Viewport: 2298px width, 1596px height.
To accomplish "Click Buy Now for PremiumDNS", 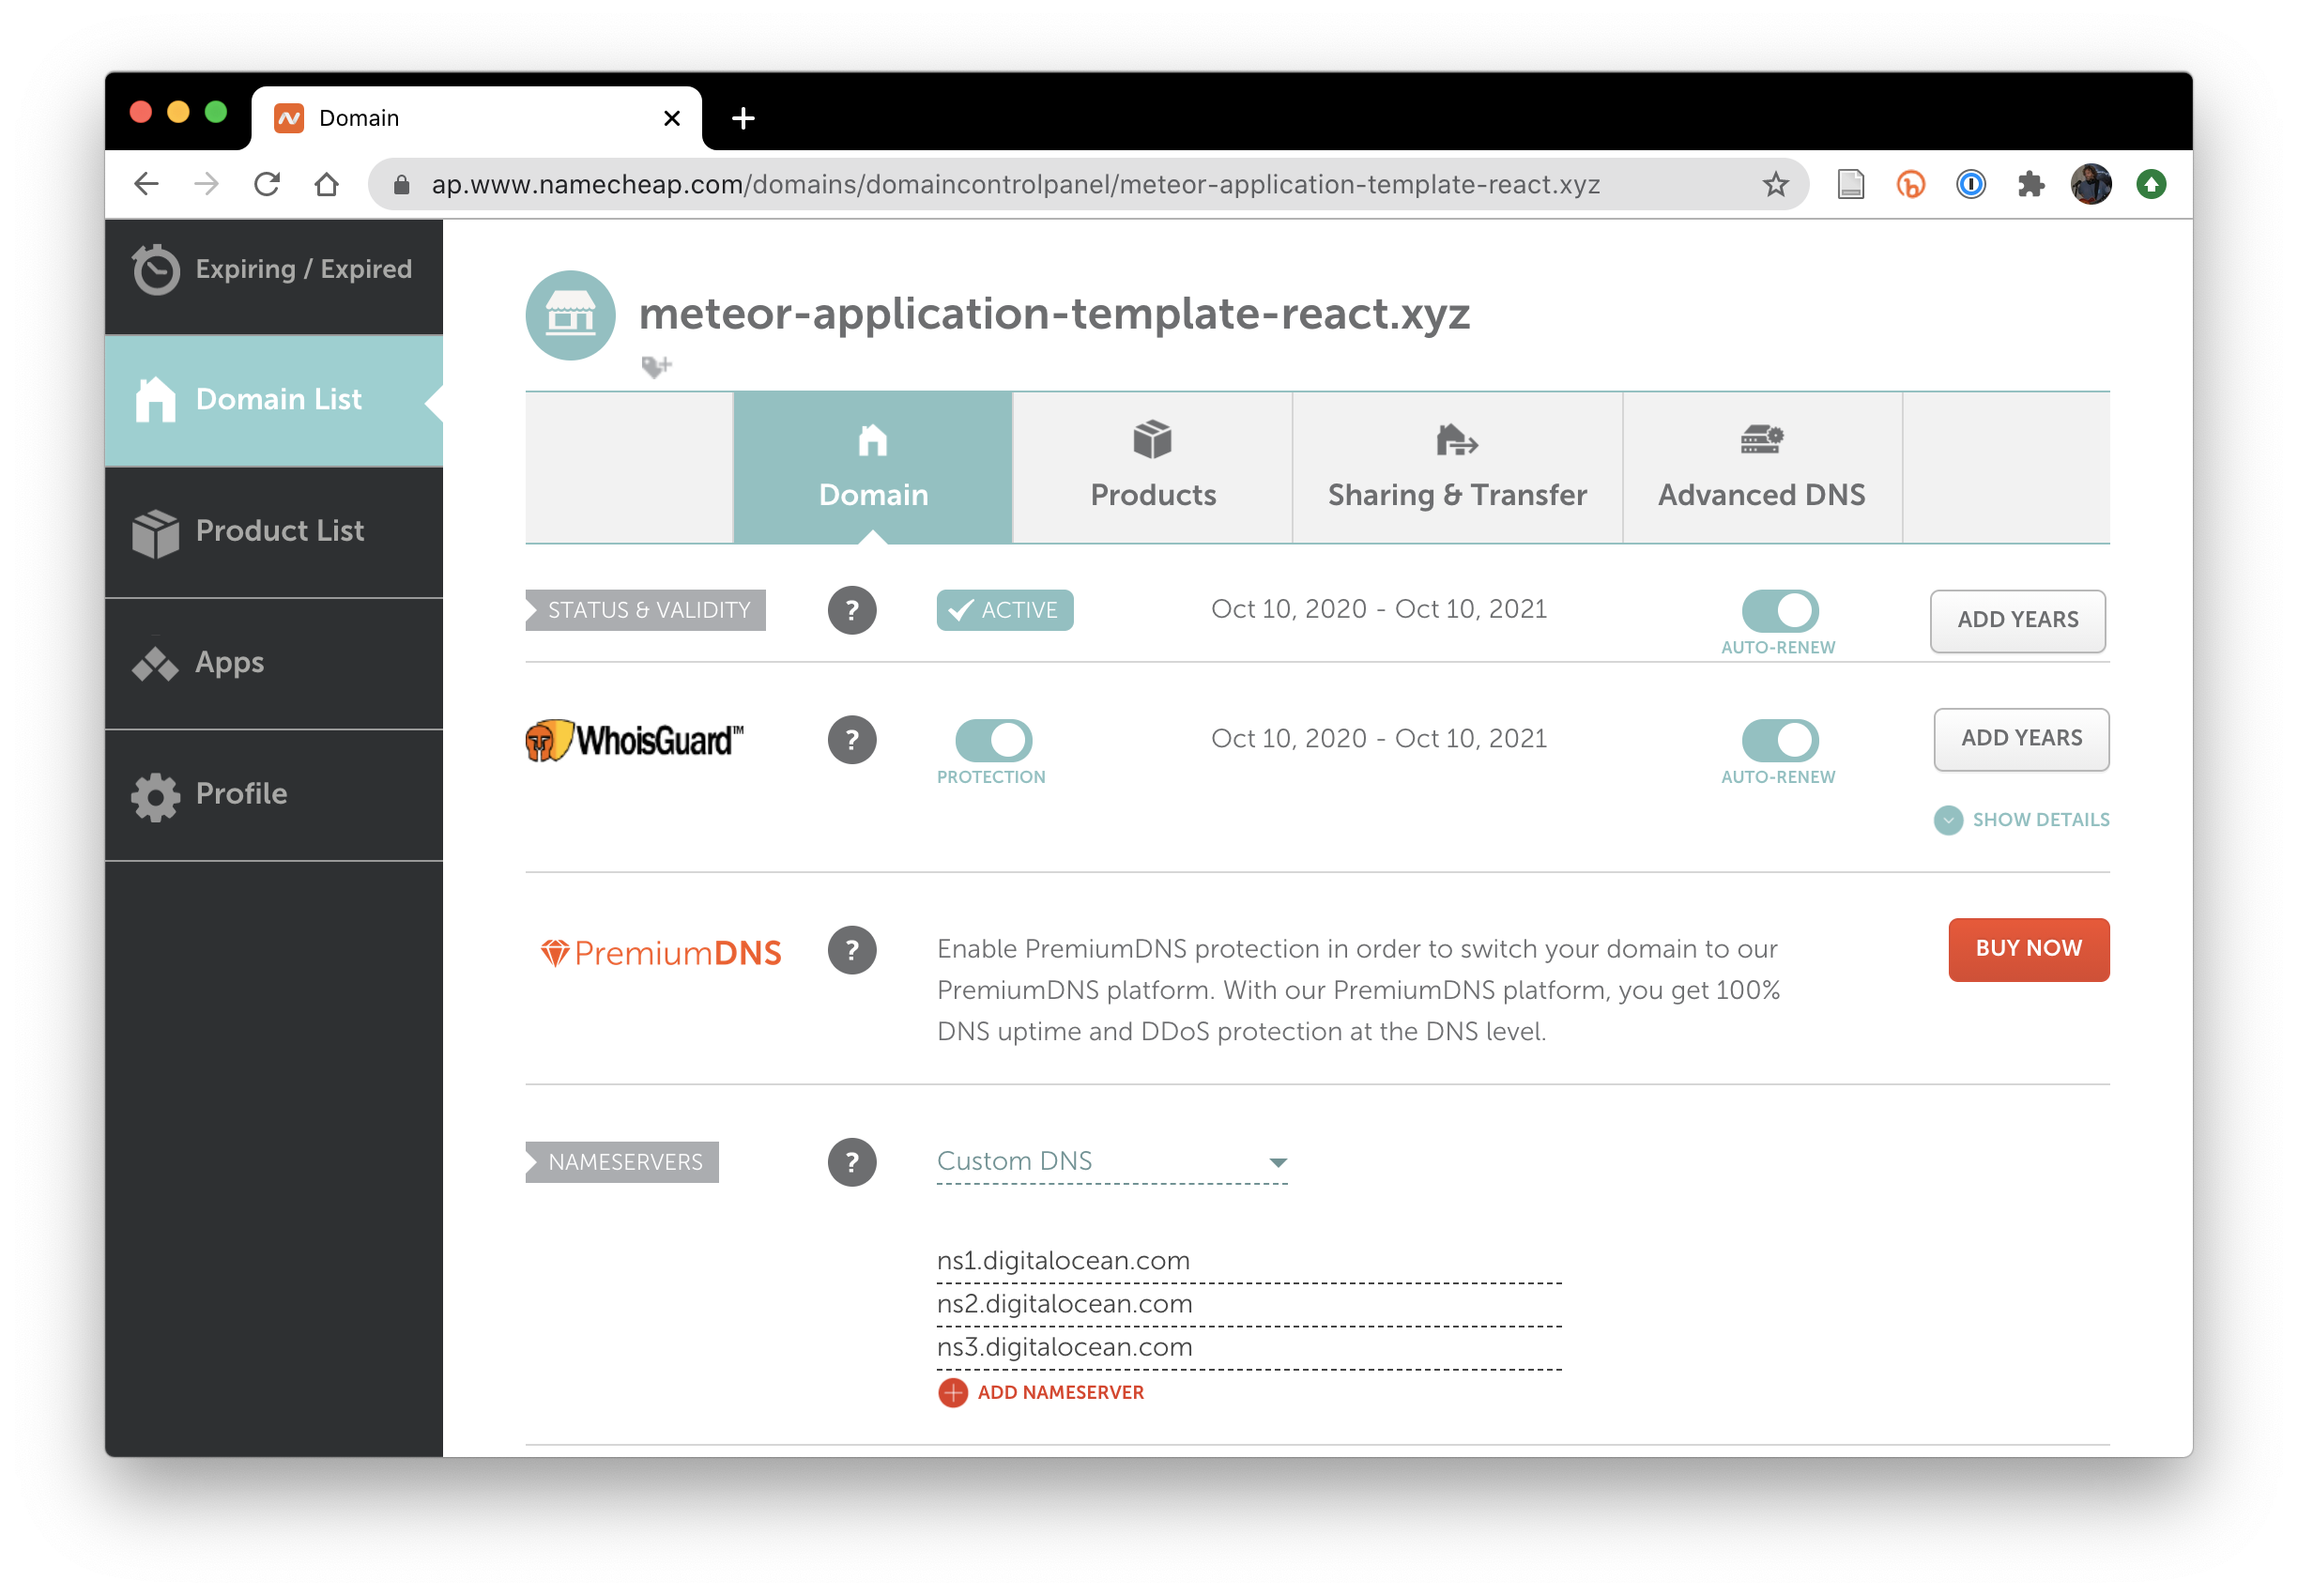I will point(2028,949).
